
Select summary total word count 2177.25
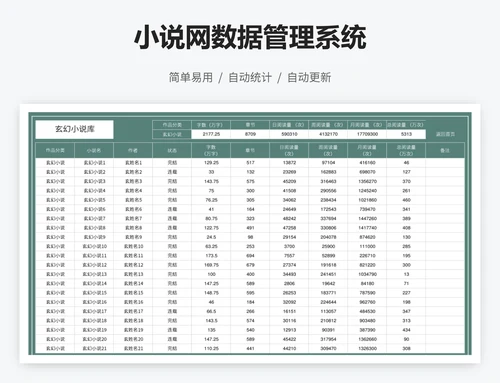211,134
